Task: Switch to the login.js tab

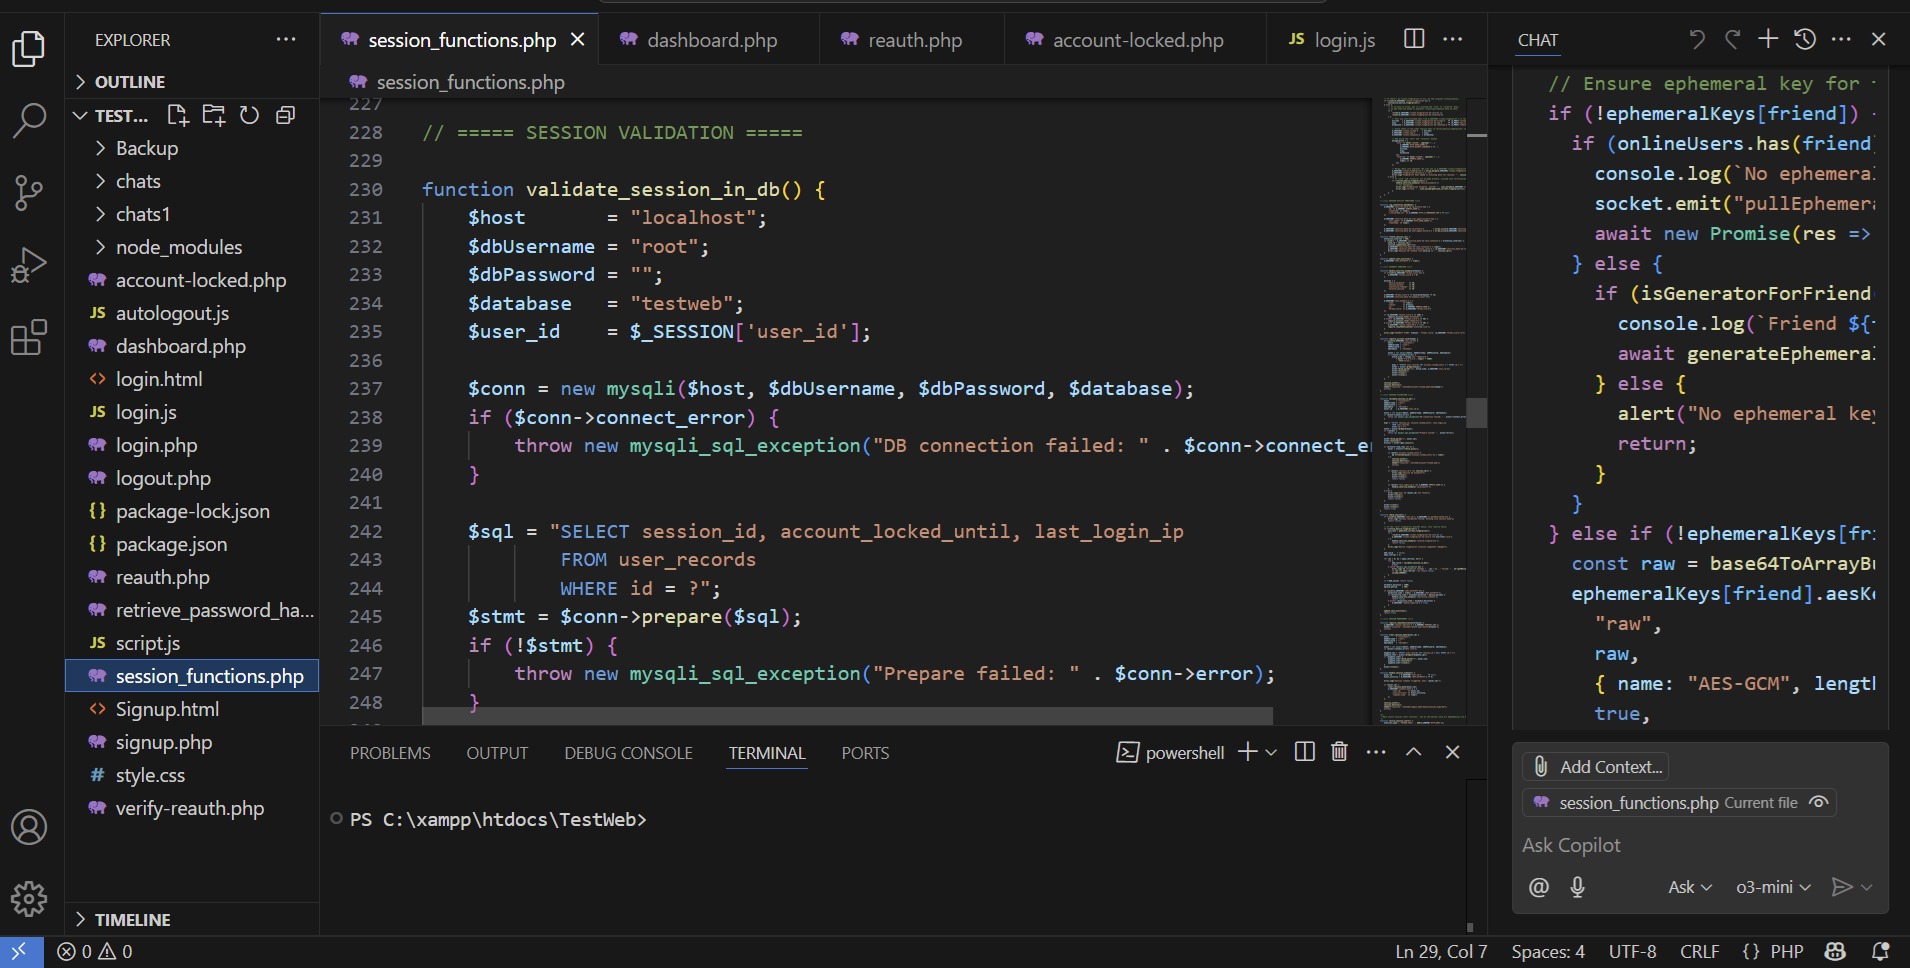Action: [x=1331, y=40]
